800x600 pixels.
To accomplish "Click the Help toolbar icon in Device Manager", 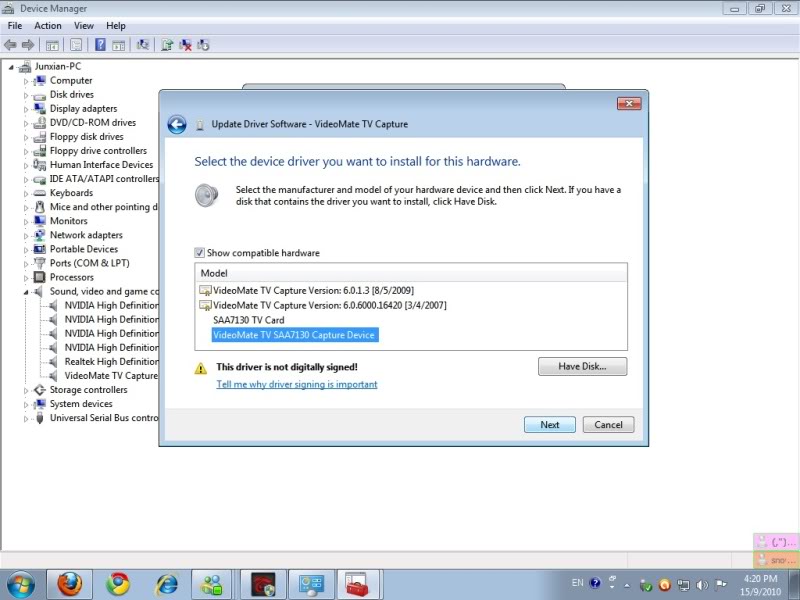I will pos(101,45).
